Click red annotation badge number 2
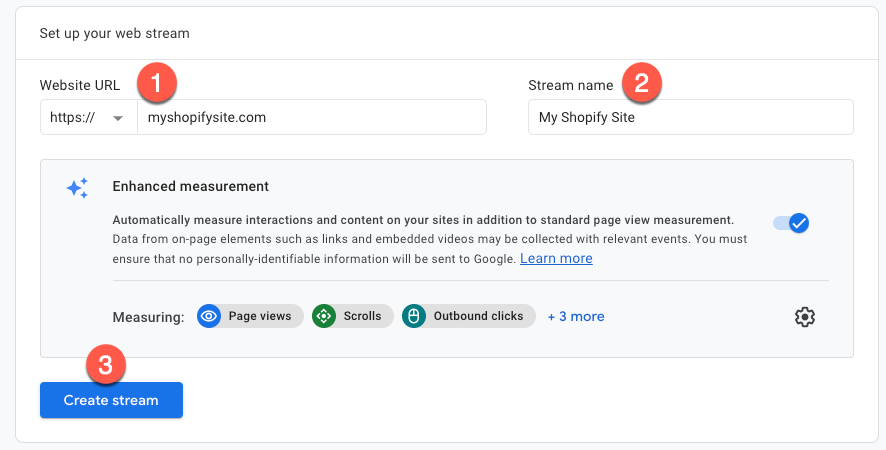 pyautogui.click(x=641, y=83)
